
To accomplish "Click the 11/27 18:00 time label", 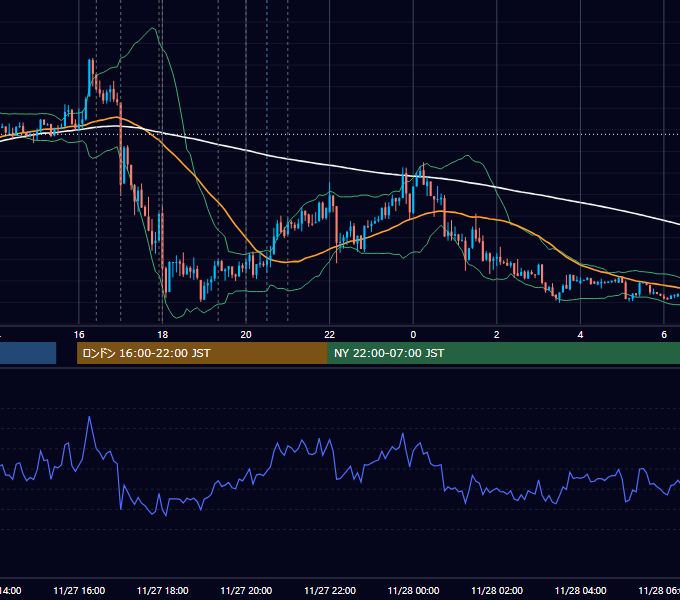I will pyautogui.click(x=163, y=590).
